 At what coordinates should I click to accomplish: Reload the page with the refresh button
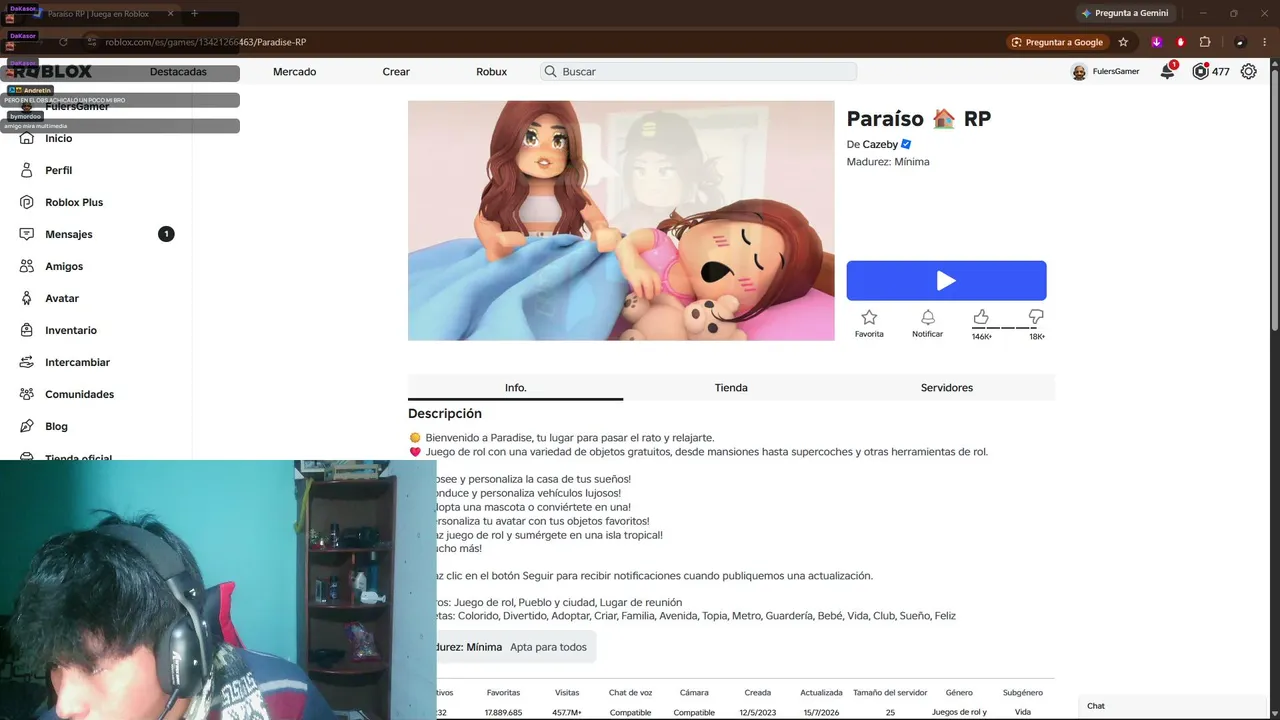point(63,42)
